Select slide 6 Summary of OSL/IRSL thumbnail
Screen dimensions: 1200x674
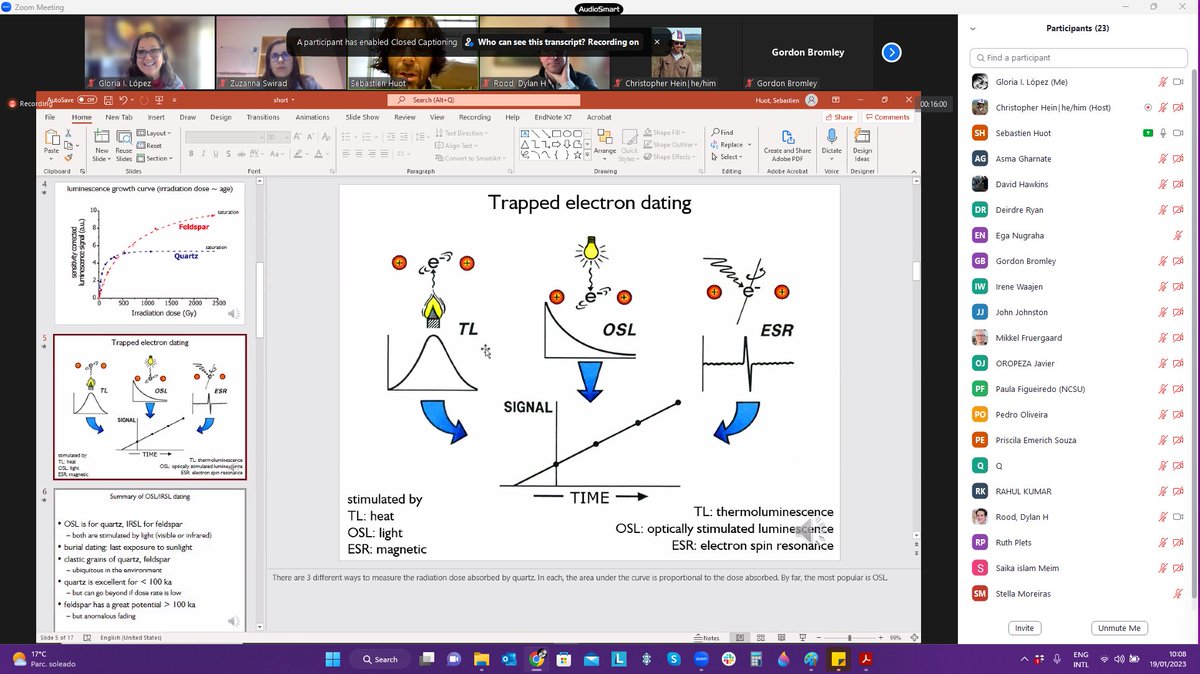coord(149,559)
